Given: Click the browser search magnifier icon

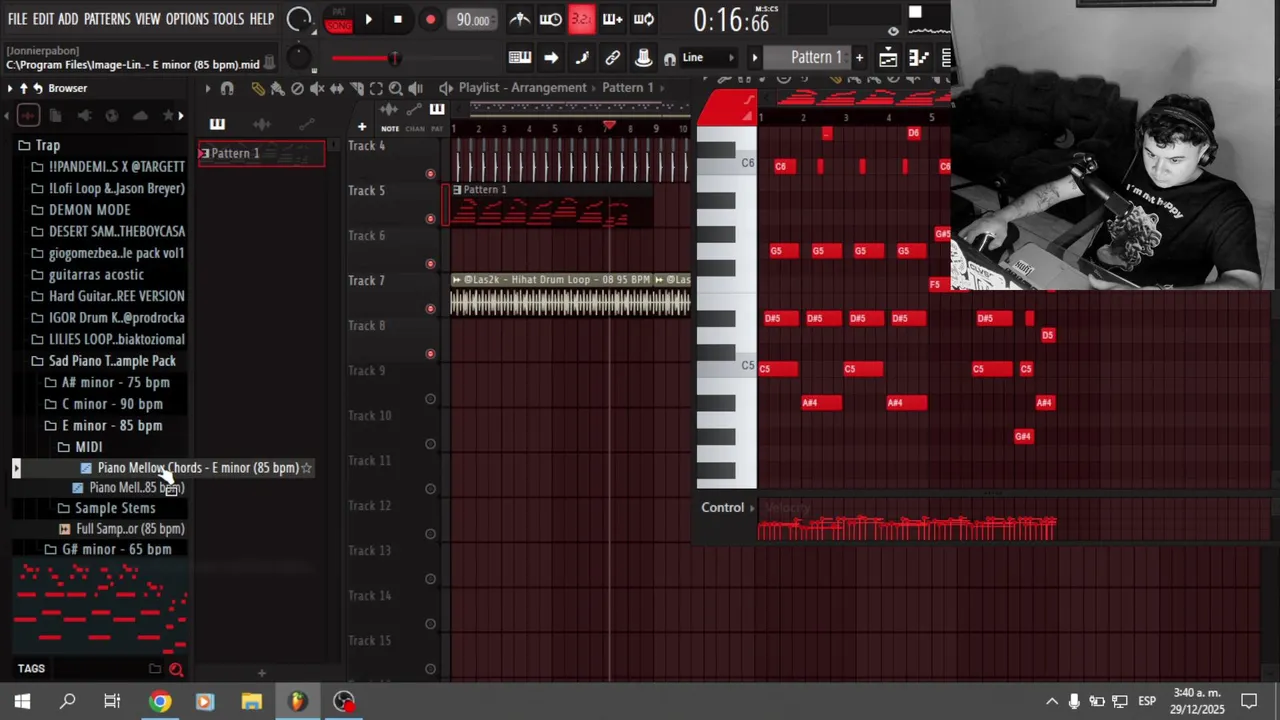Looking at the screenshot, I should [x=176, y=669].
